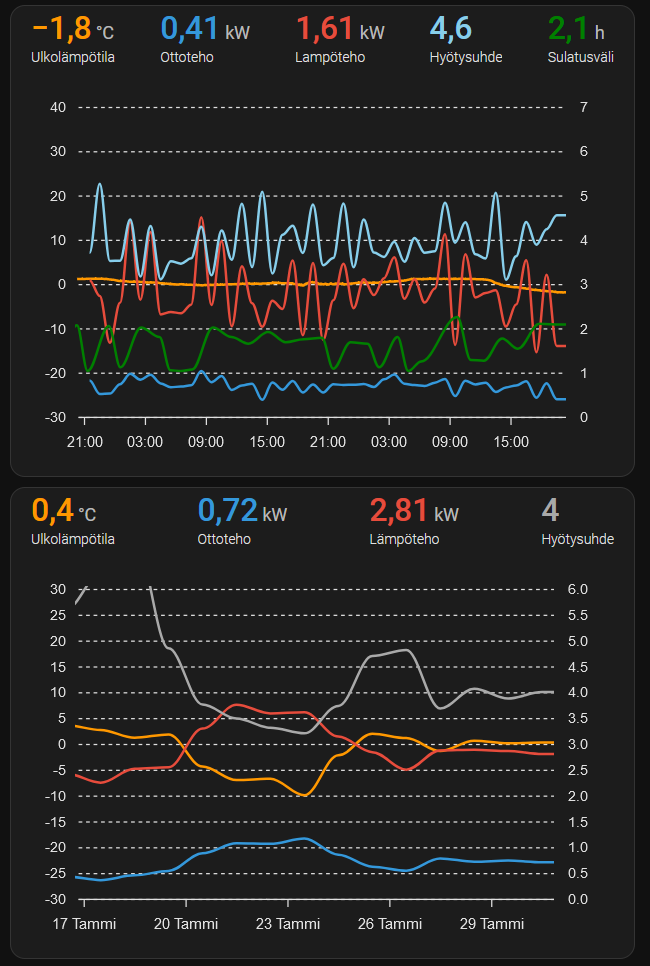Click the 17 Tammi date label

(x=84, y=923)
